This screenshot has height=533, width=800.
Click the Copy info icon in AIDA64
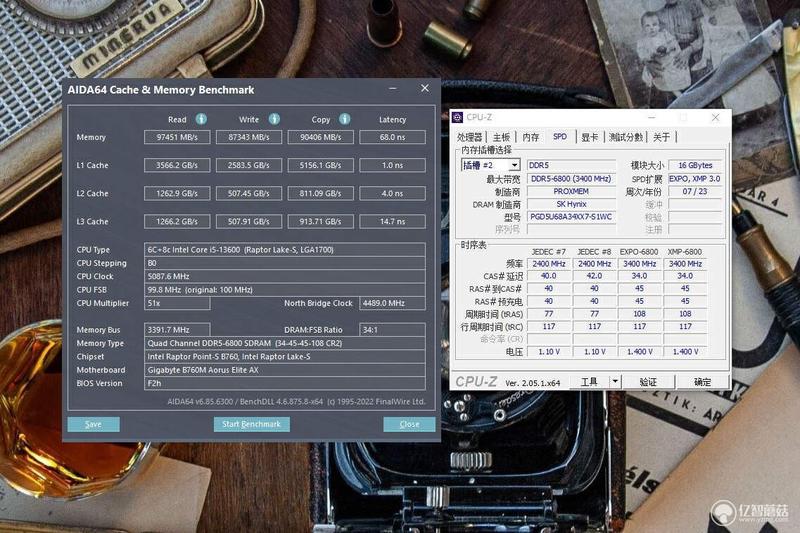[x=345, y=119]
